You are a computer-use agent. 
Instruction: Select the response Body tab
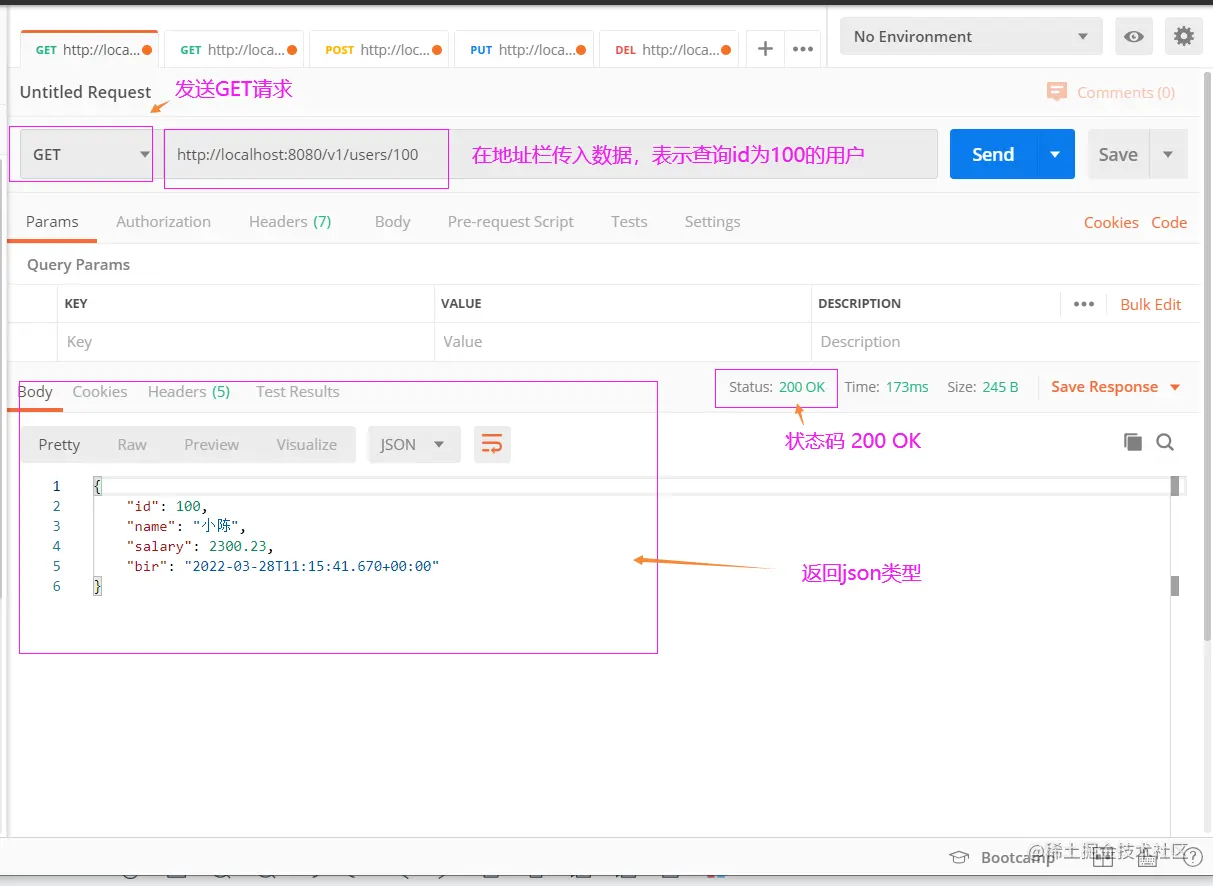pyautogui.click(x=36, y=392)
